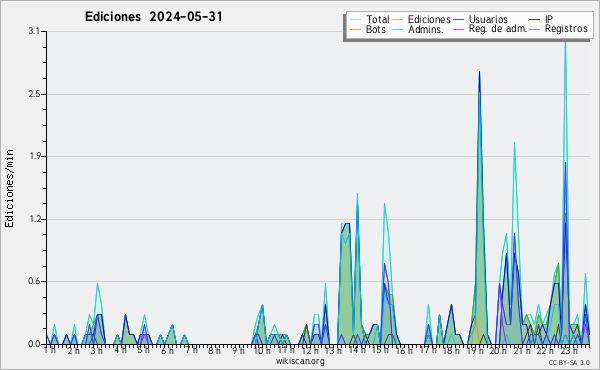Click the '14 h' x-axis label
Image resolution: width=600 pixels, height=370 pixels.
click(x=357, y=350)
